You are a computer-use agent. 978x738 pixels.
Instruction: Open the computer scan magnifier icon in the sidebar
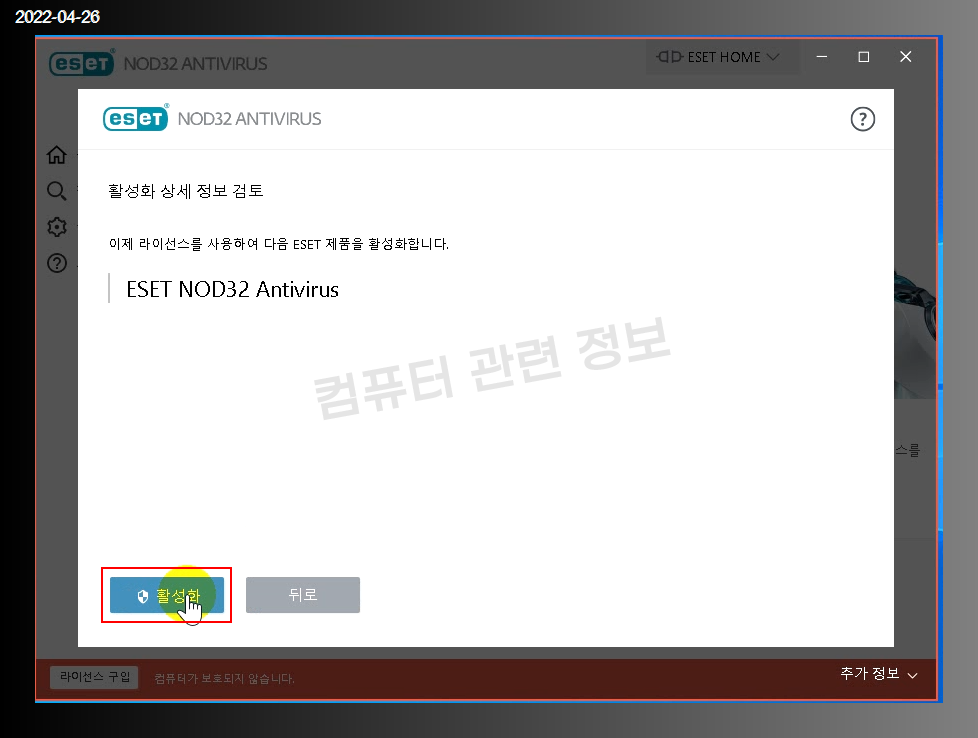[x=57, y=191]
